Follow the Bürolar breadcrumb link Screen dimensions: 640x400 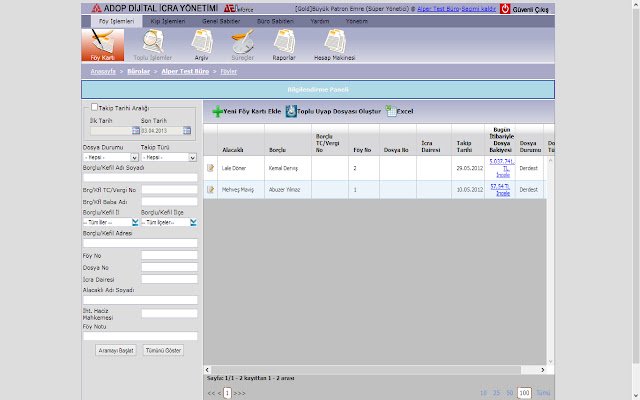[x=139, y=71]
